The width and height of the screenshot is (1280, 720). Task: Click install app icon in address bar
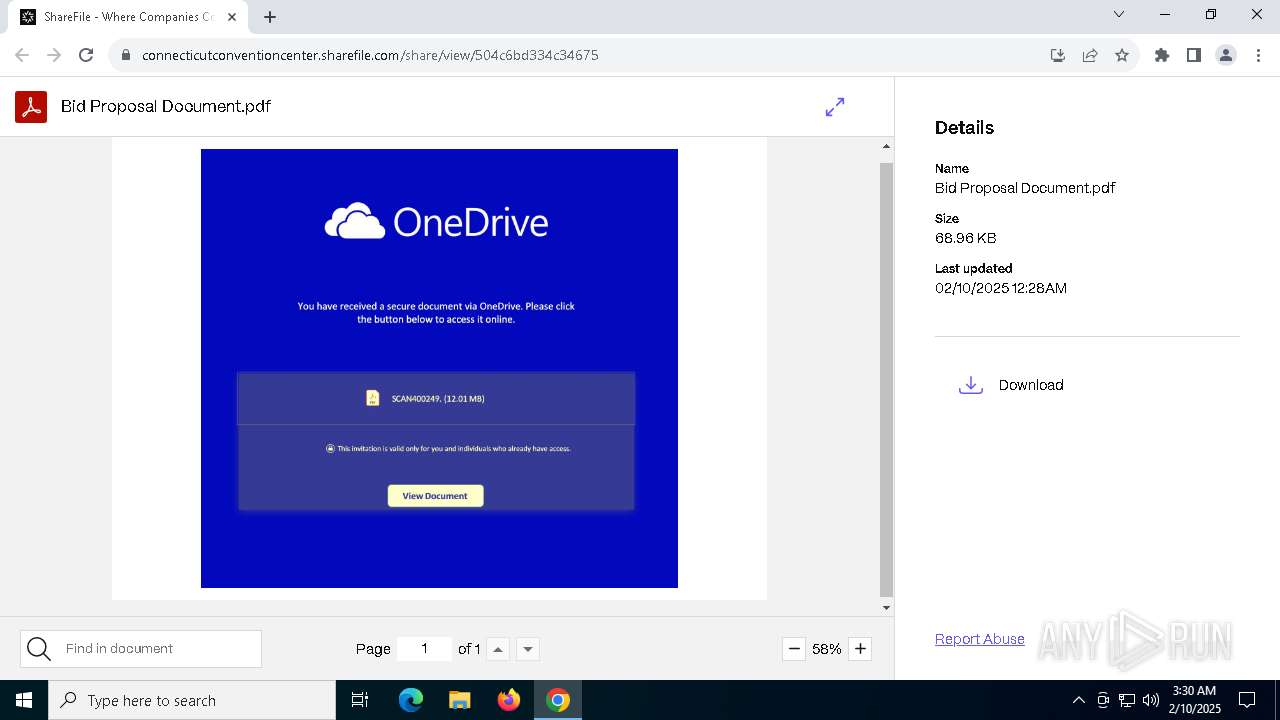pos(1058,55)
